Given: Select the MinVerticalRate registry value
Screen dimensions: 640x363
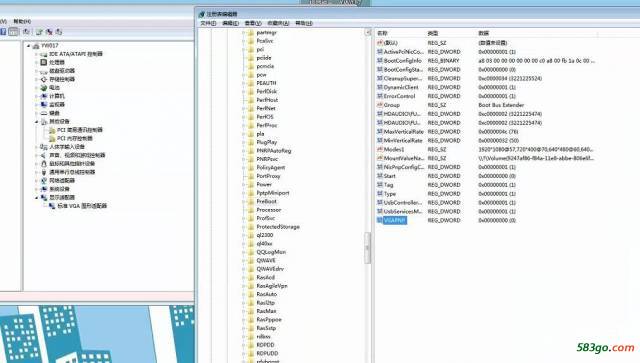Looking at the screenshot, I should click(x=403, y=140).
